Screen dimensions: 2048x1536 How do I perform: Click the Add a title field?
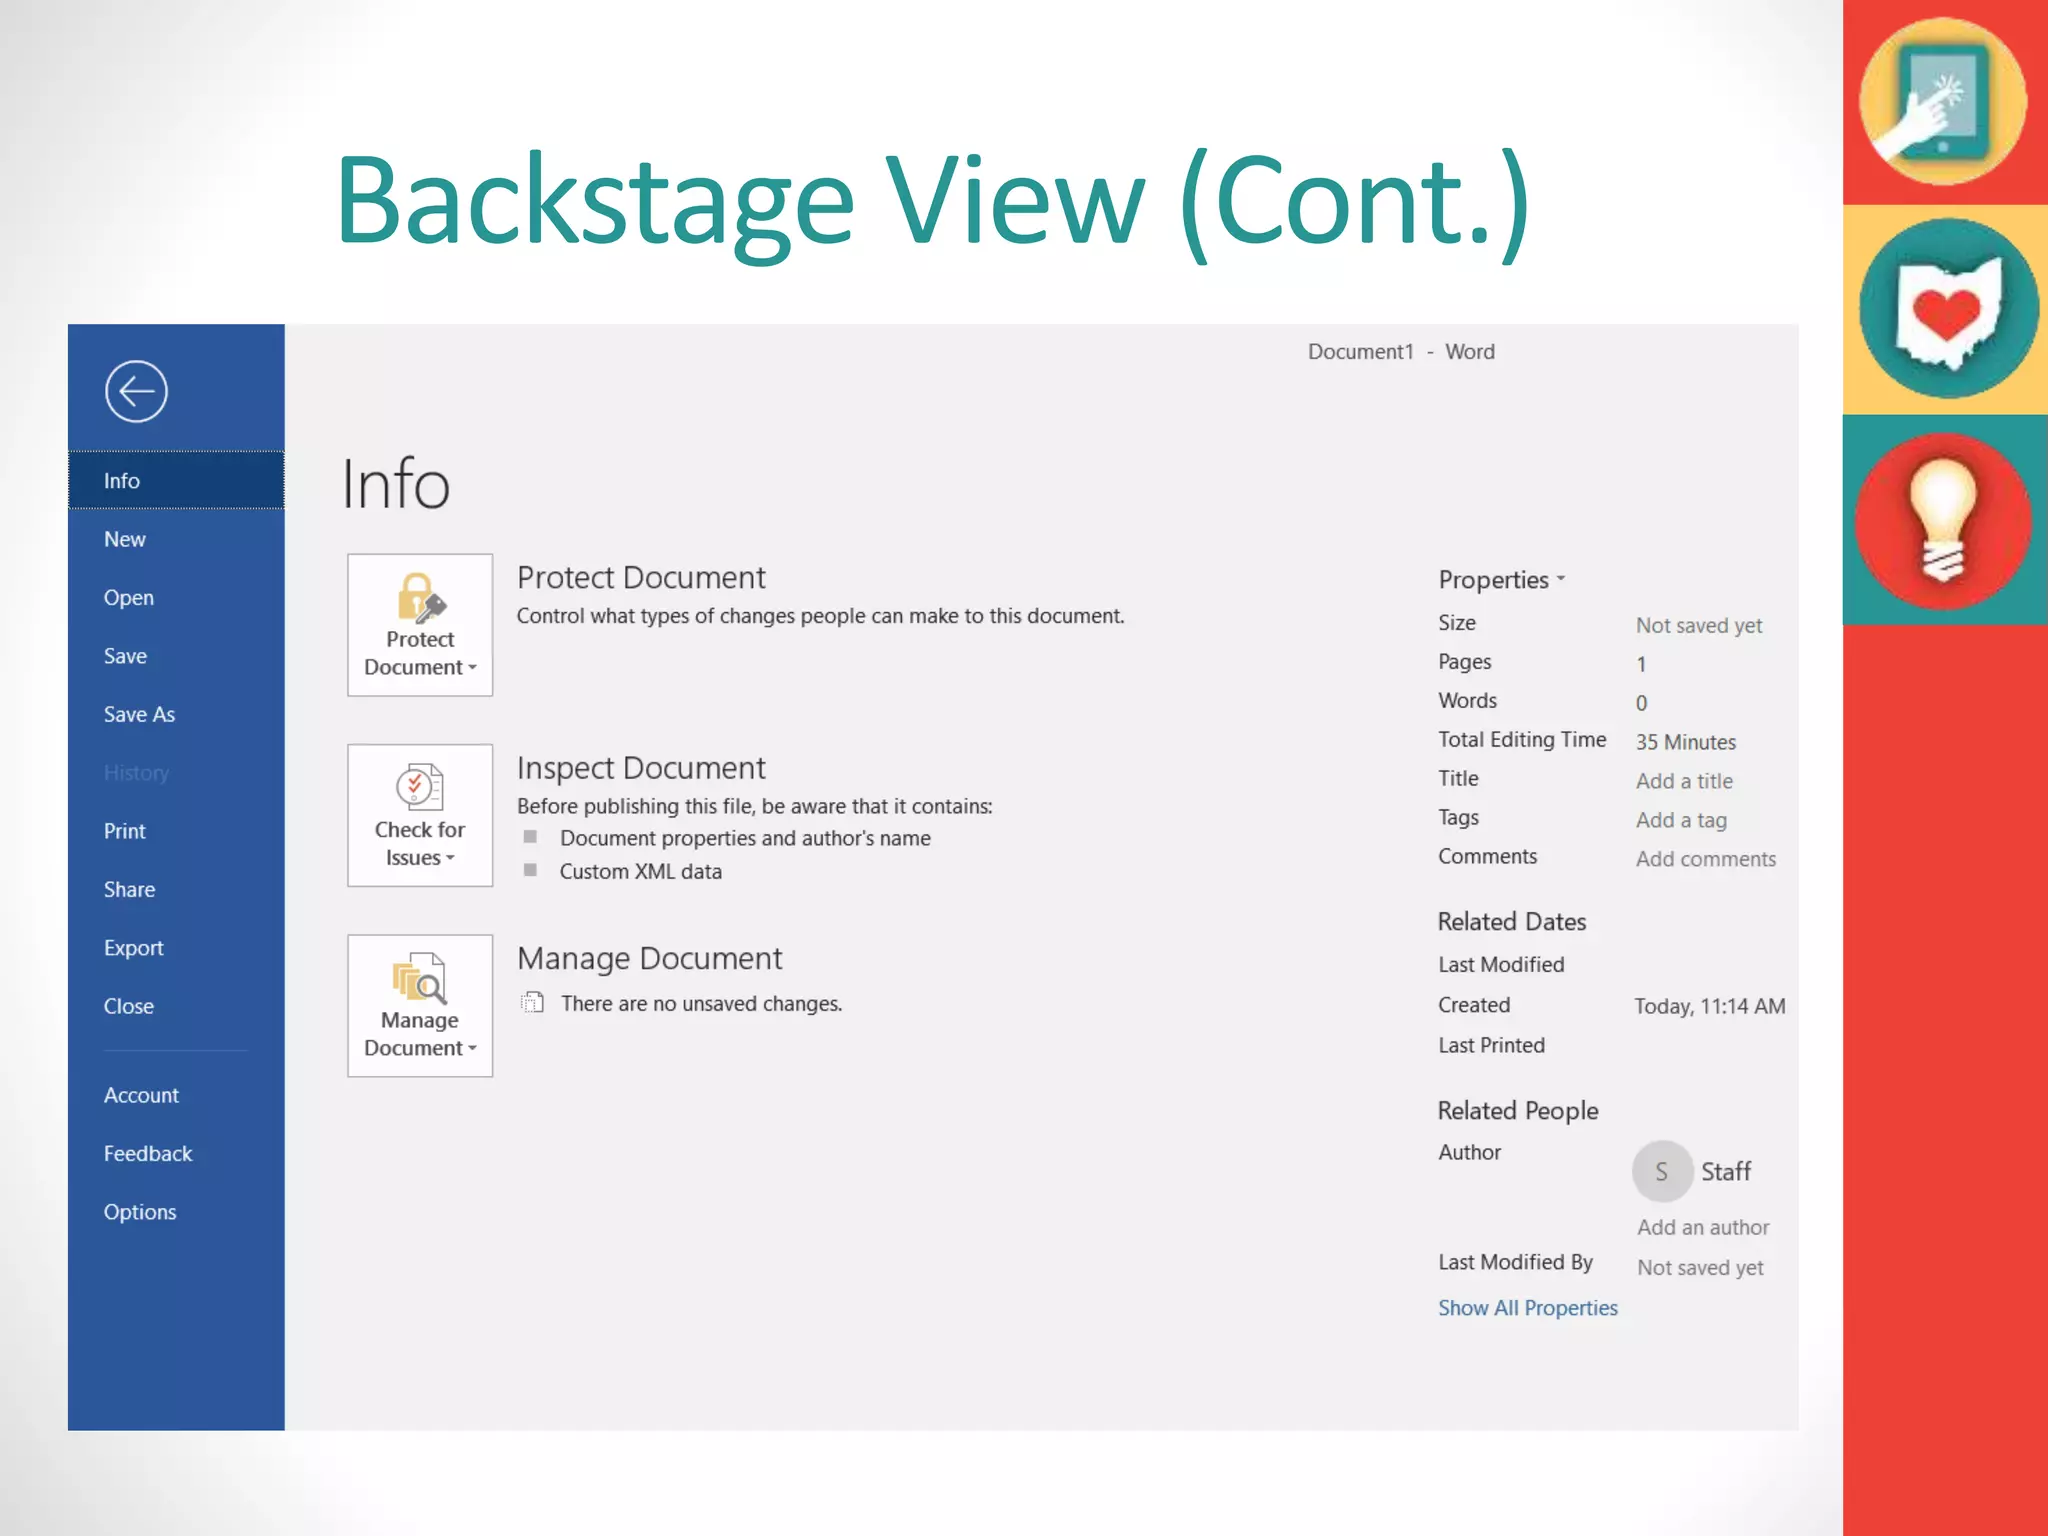click(x=1684, y=781)
